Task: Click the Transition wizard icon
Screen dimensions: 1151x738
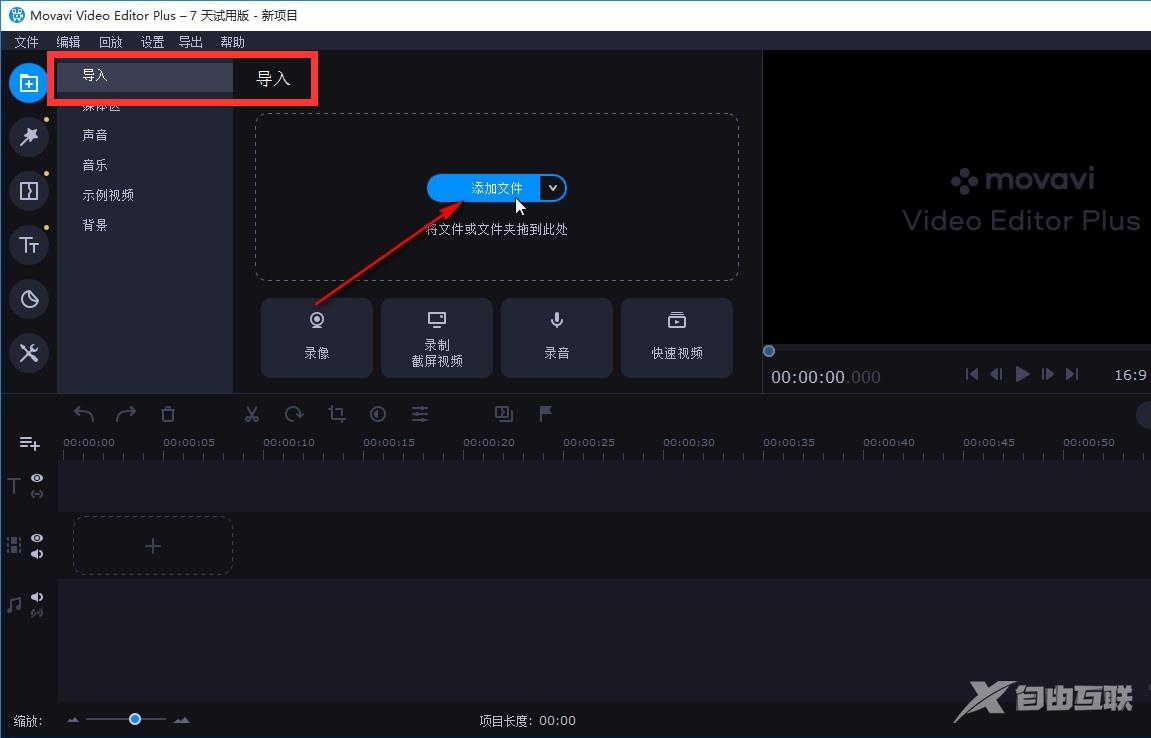Action: pyautogui.click(x=504, y=414)
